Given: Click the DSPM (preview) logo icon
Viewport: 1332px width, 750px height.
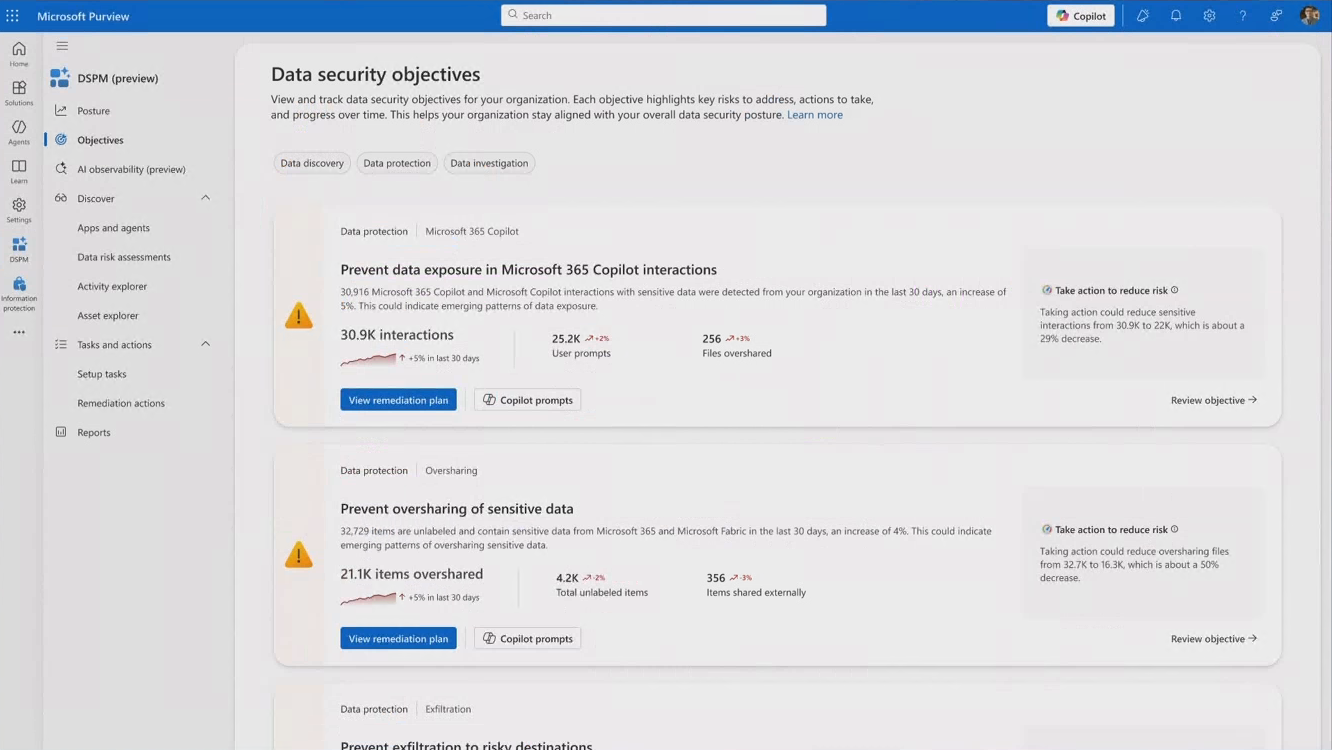Looking at the screenshot, I should [60, 78].
